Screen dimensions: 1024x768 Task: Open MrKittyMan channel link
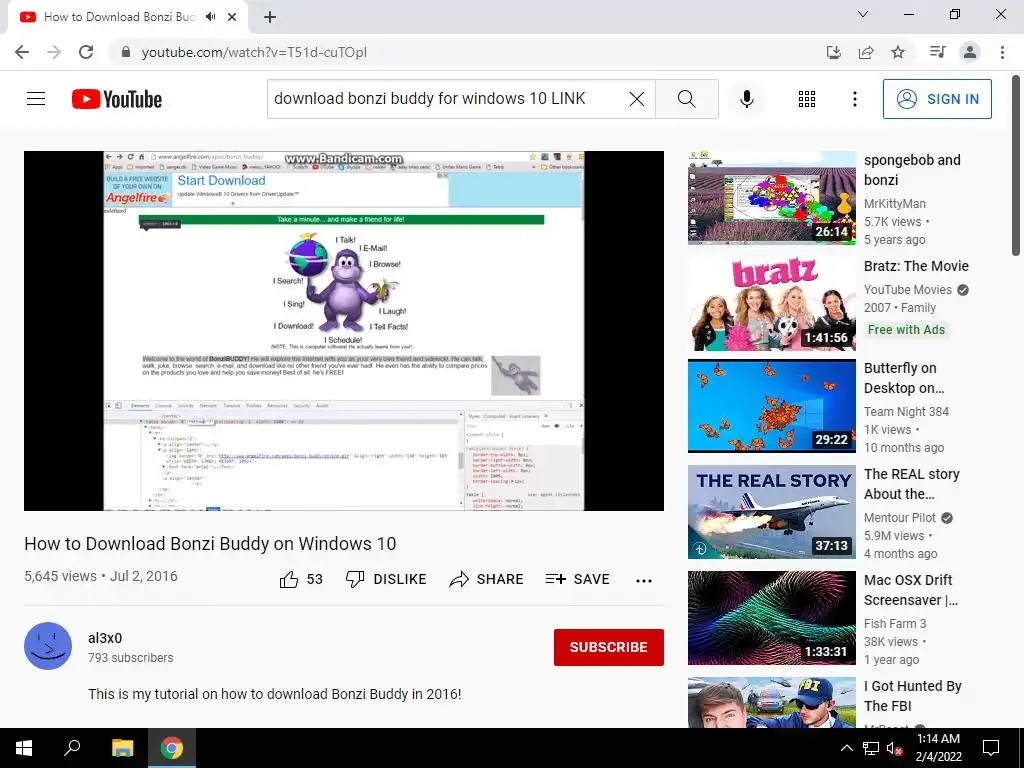pyautogui.click(x=895, y=204)
